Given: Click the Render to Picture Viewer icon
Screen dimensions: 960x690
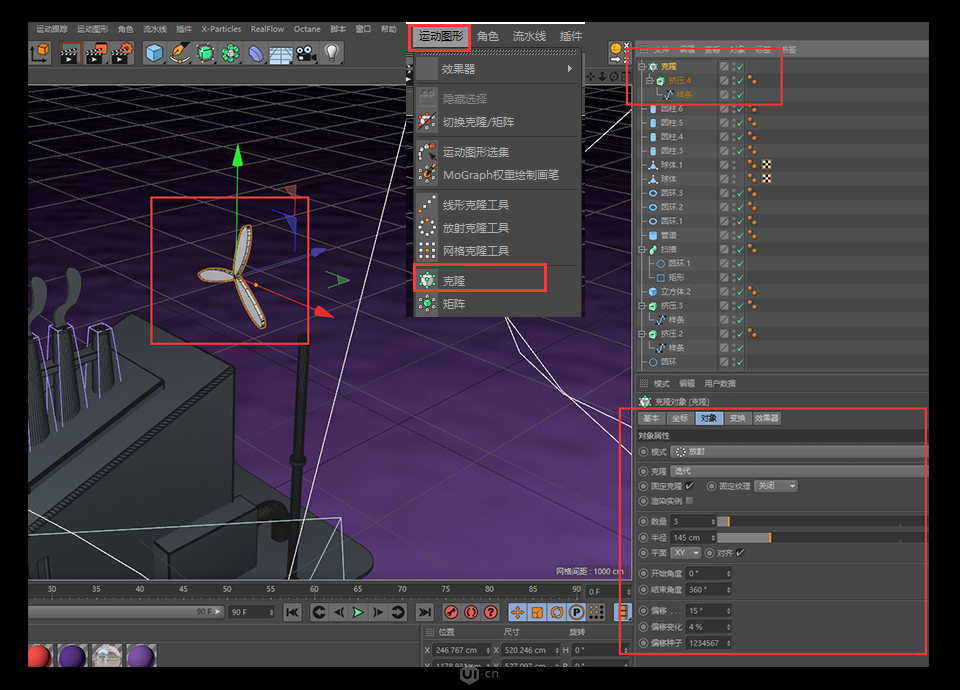Looking at the screenshot, I should (x=95, y=55).
